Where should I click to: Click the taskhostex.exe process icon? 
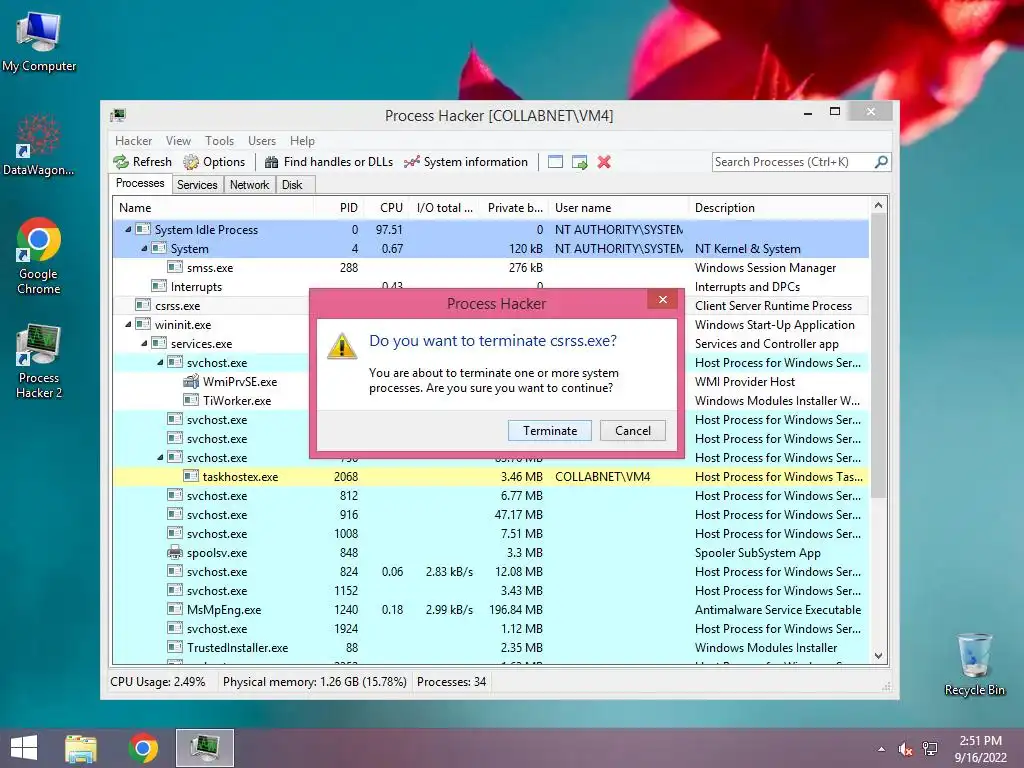point(191,476)
